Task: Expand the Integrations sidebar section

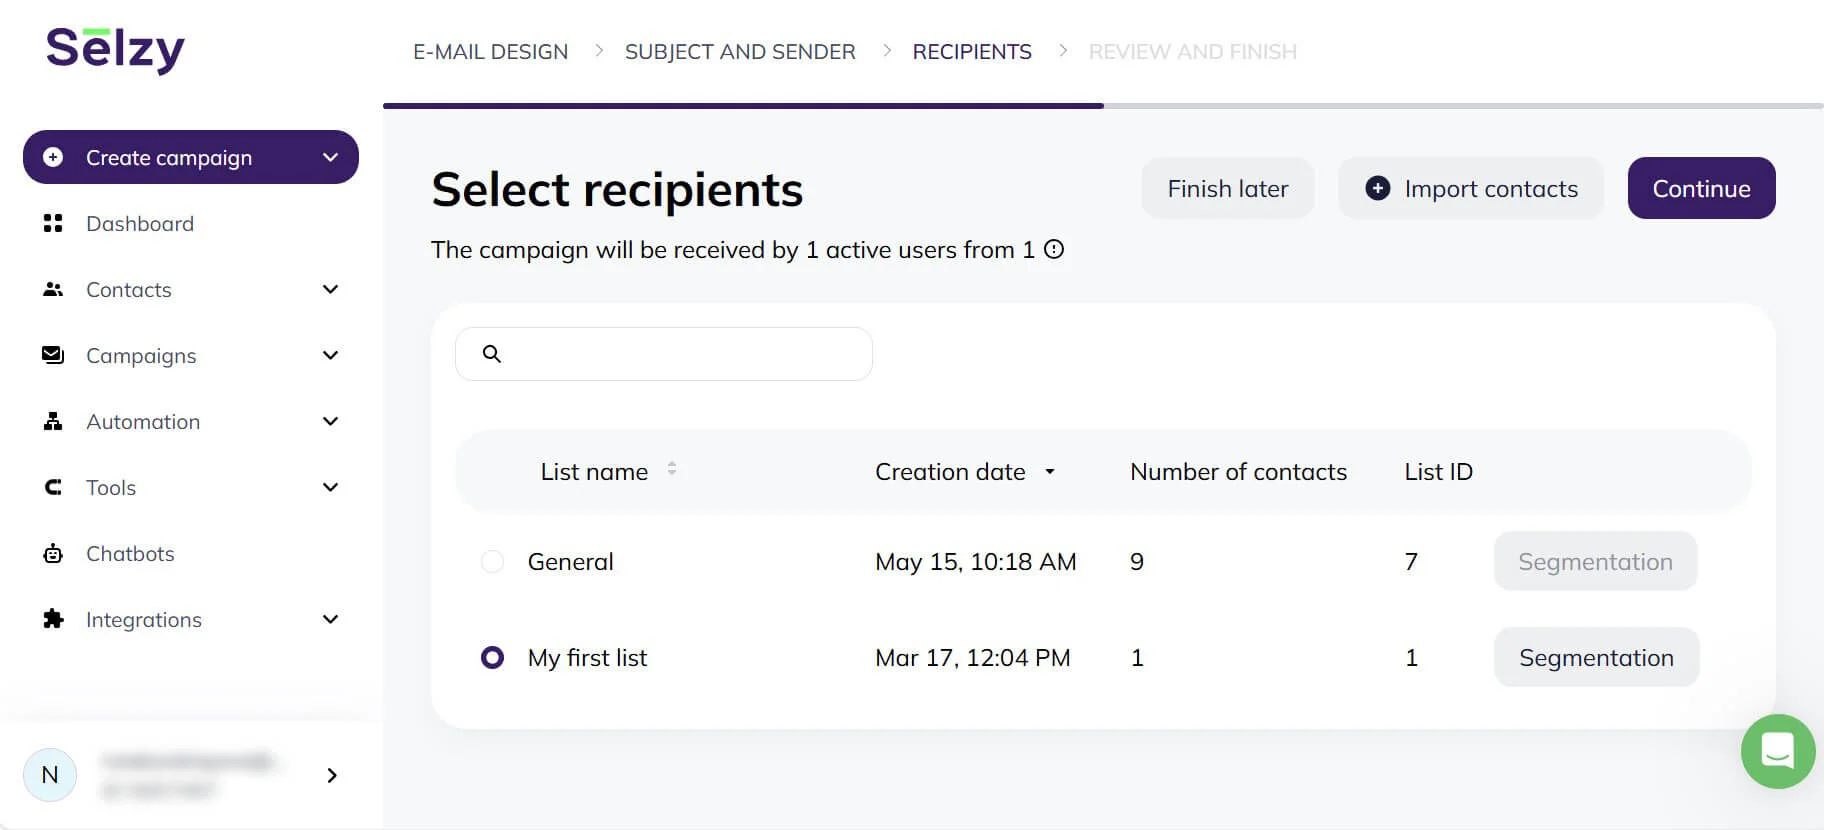Action: pyautogui.click(x=331, y=619)
